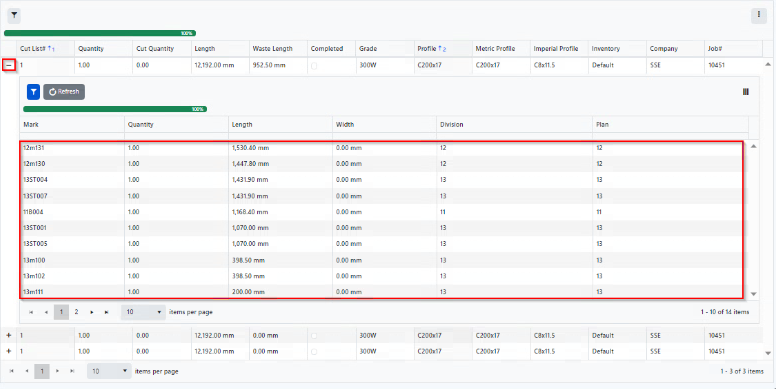
Task: Select mark 13m111 cell
Action: [72, 292]
